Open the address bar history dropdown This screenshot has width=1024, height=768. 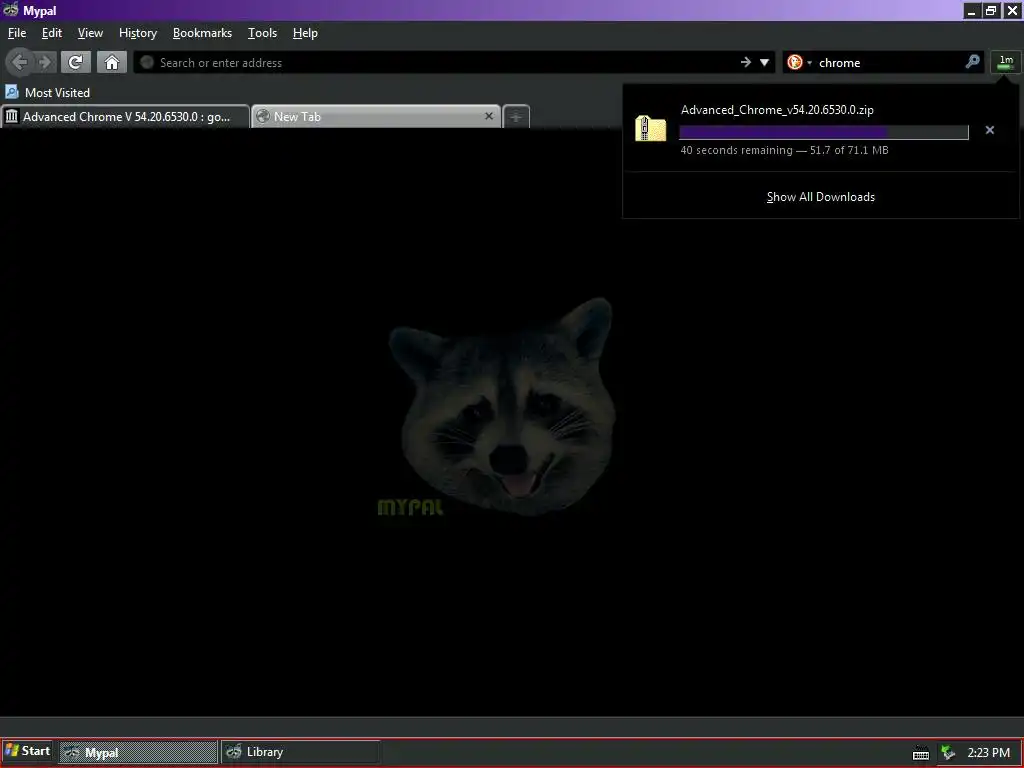click(x=764, y=62)
